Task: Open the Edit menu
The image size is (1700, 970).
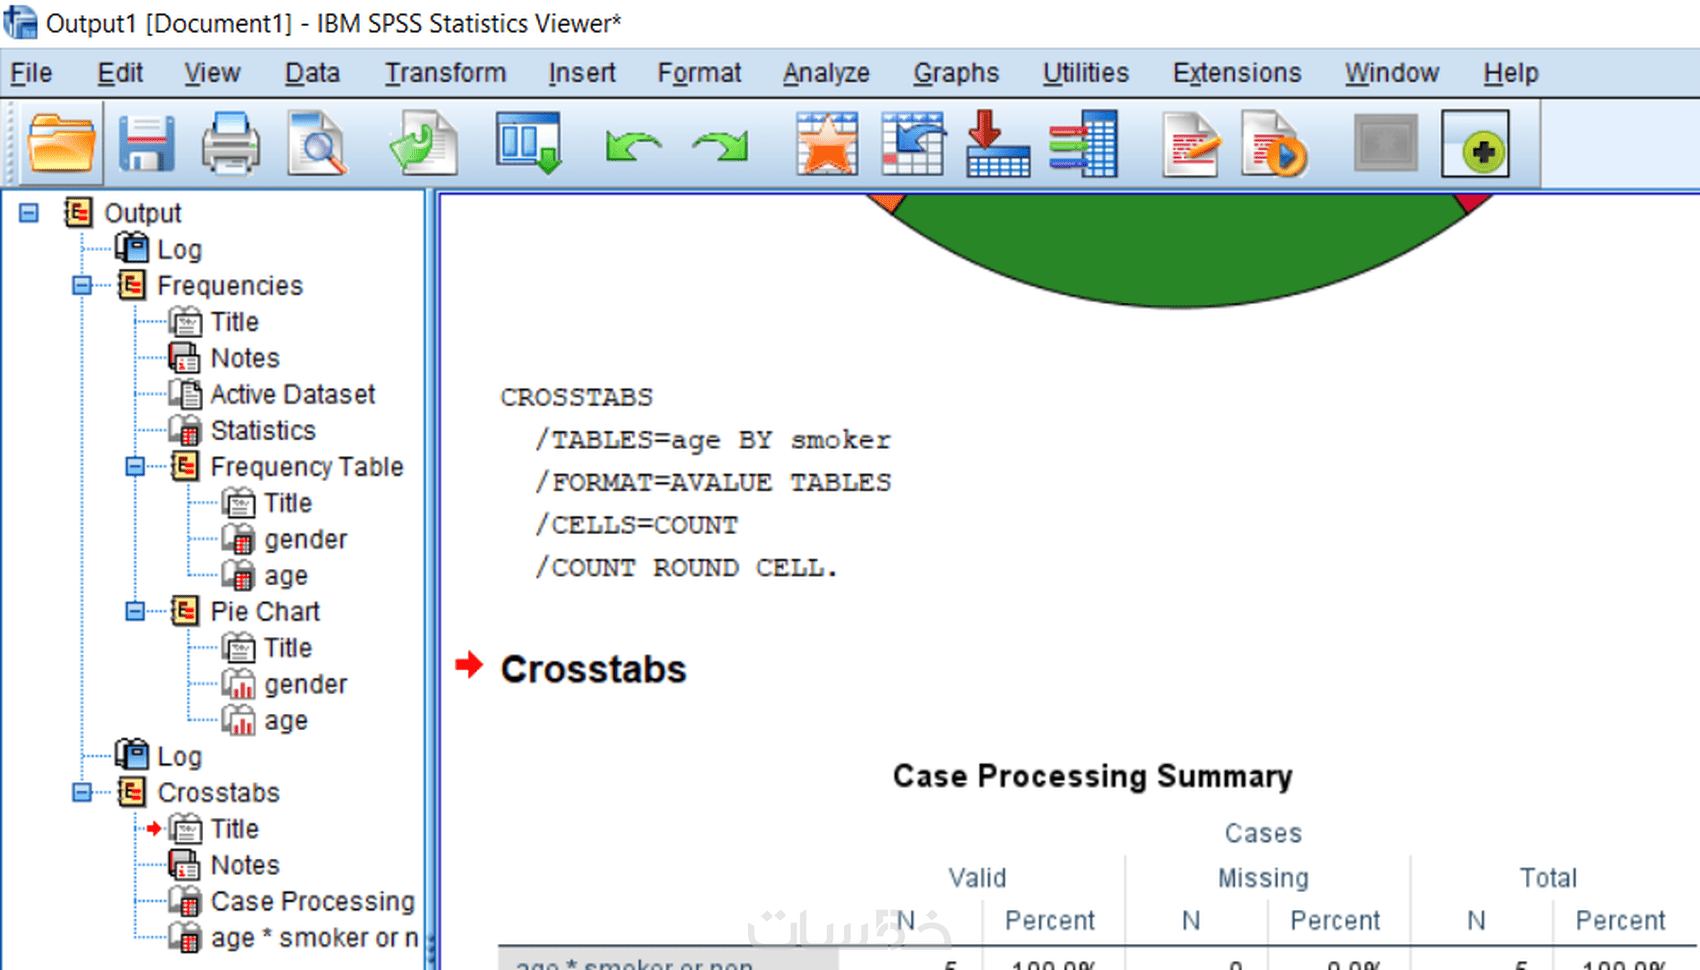Action: (120, 73)
